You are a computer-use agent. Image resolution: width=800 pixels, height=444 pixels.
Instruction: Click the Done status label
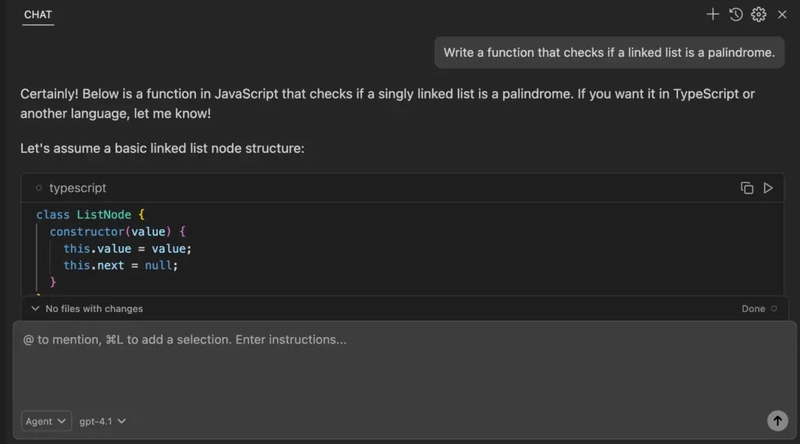753,309
